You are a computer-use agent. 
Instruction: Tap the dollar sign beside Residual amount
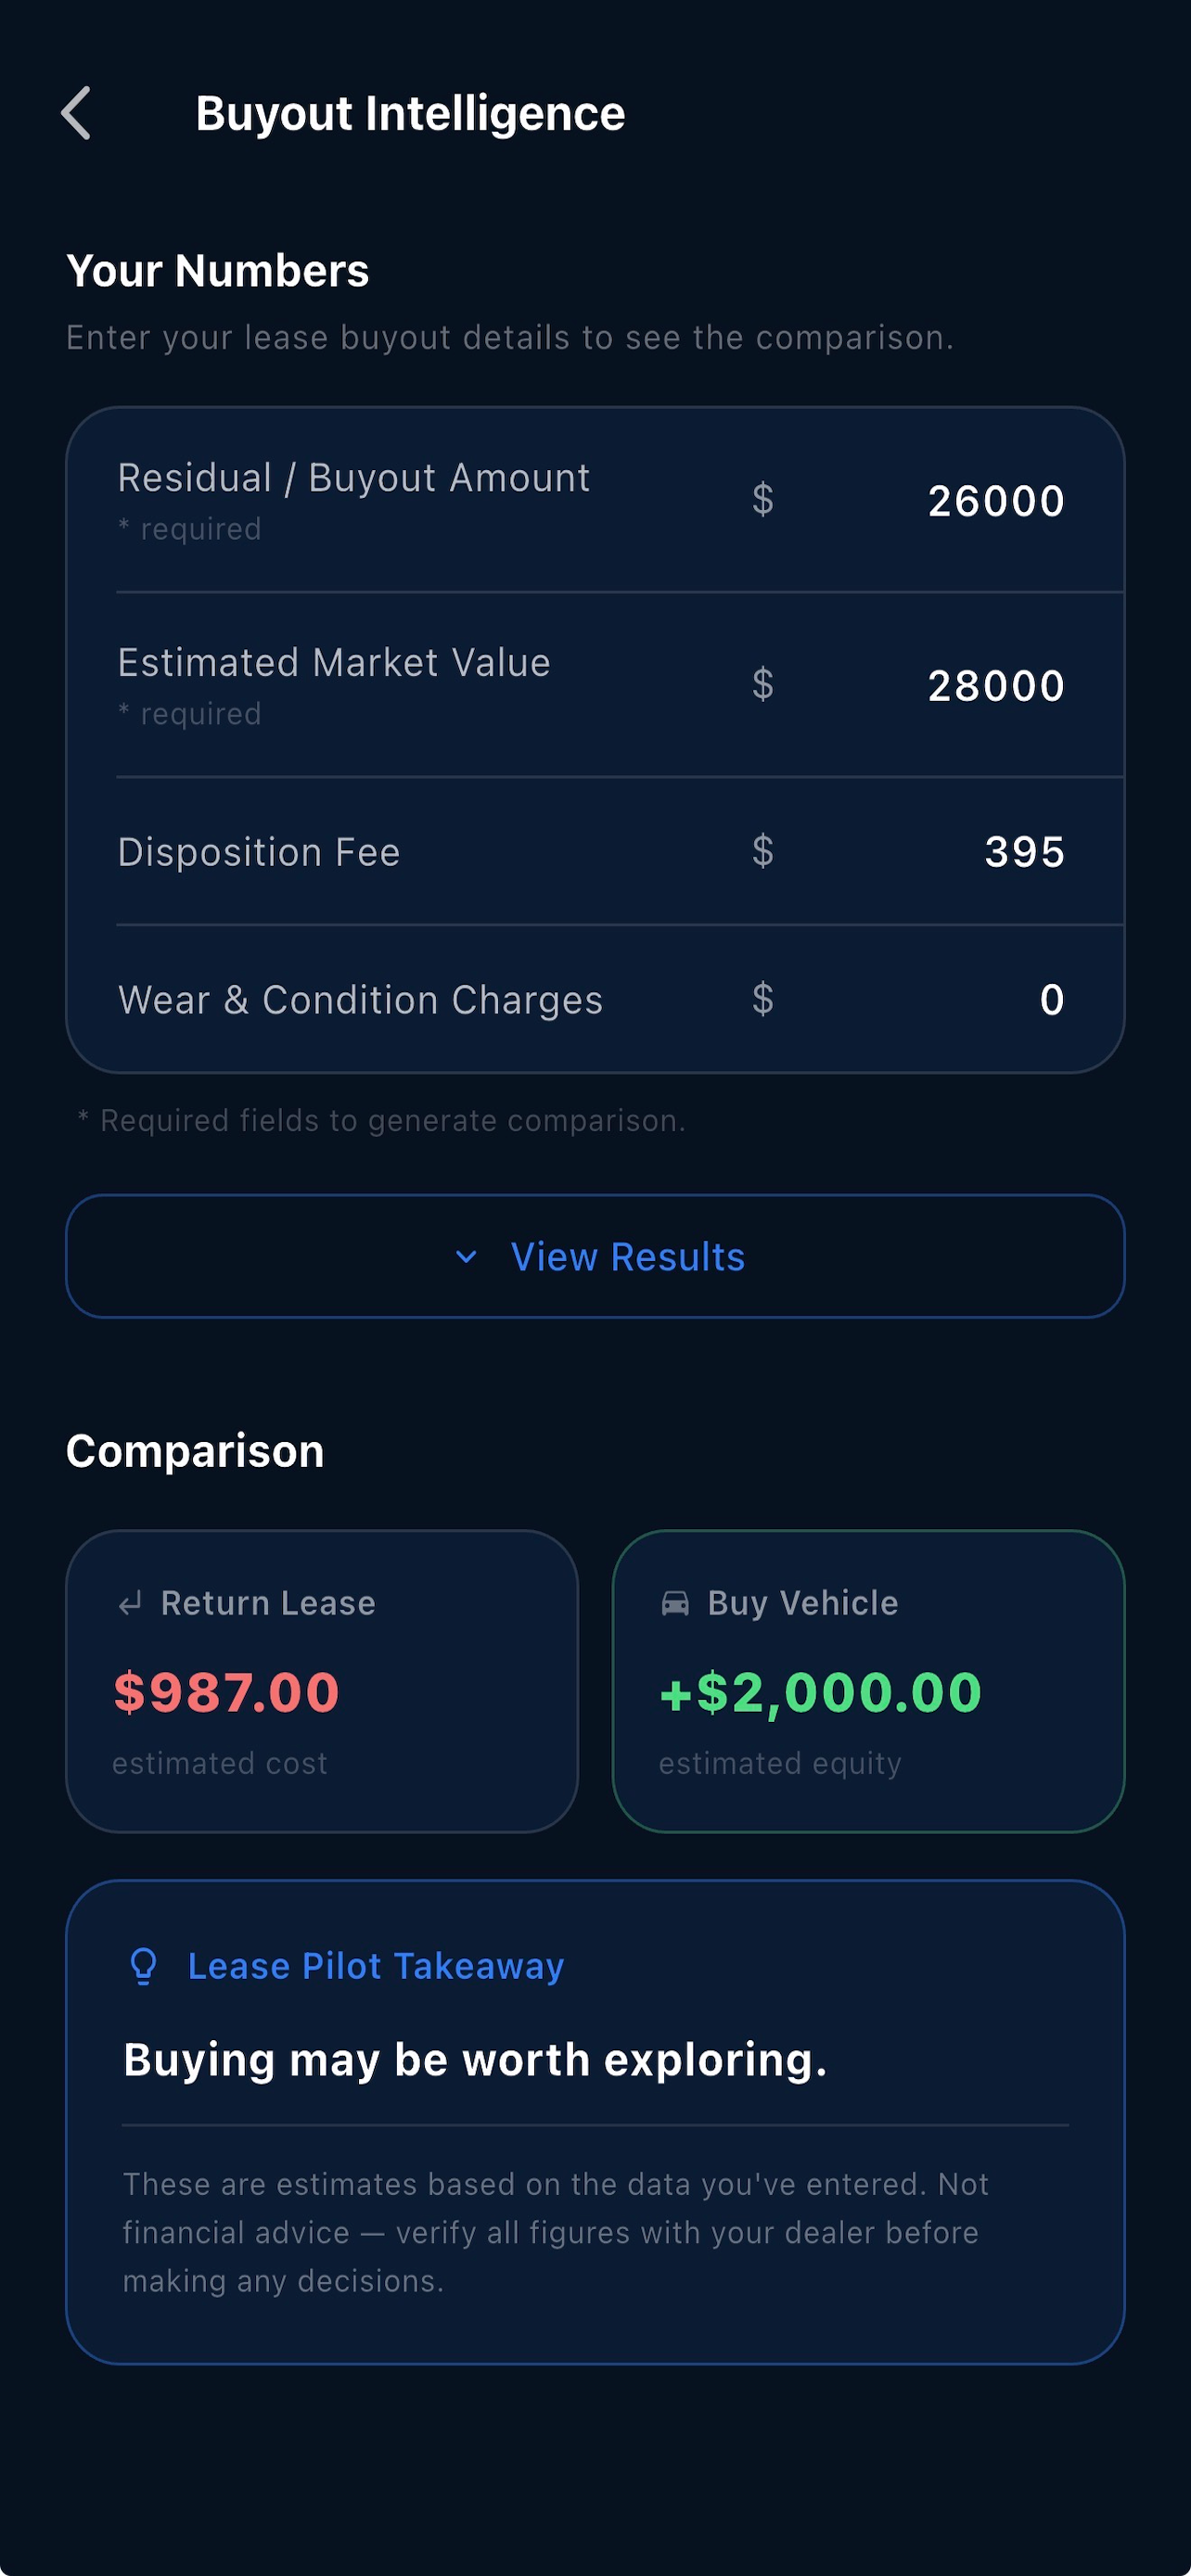pos(763,499)
